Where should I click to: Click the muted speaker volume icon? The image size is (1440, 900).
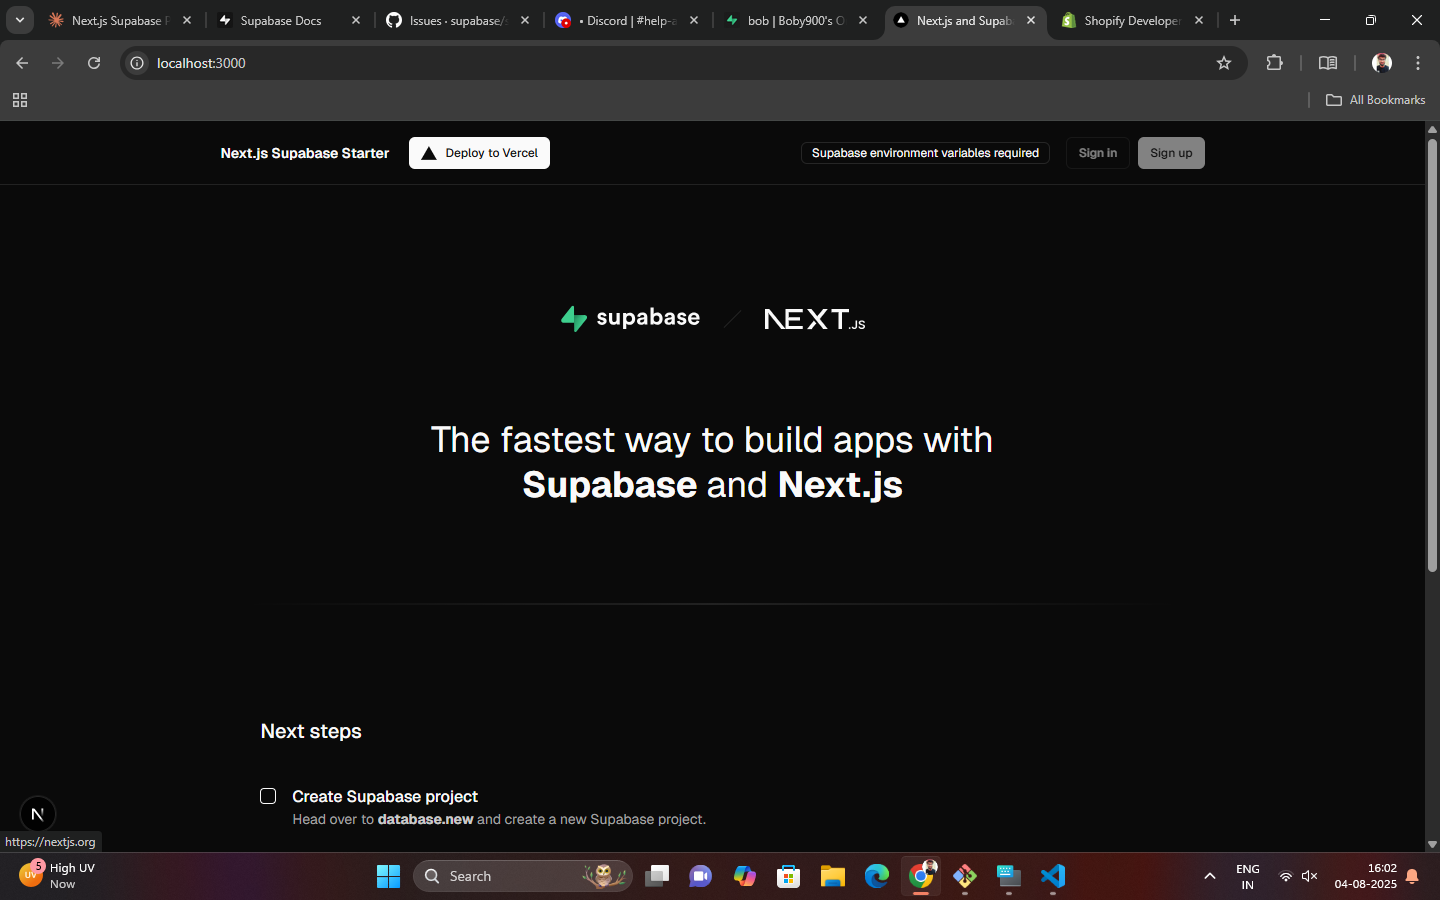click(1310, 877)
